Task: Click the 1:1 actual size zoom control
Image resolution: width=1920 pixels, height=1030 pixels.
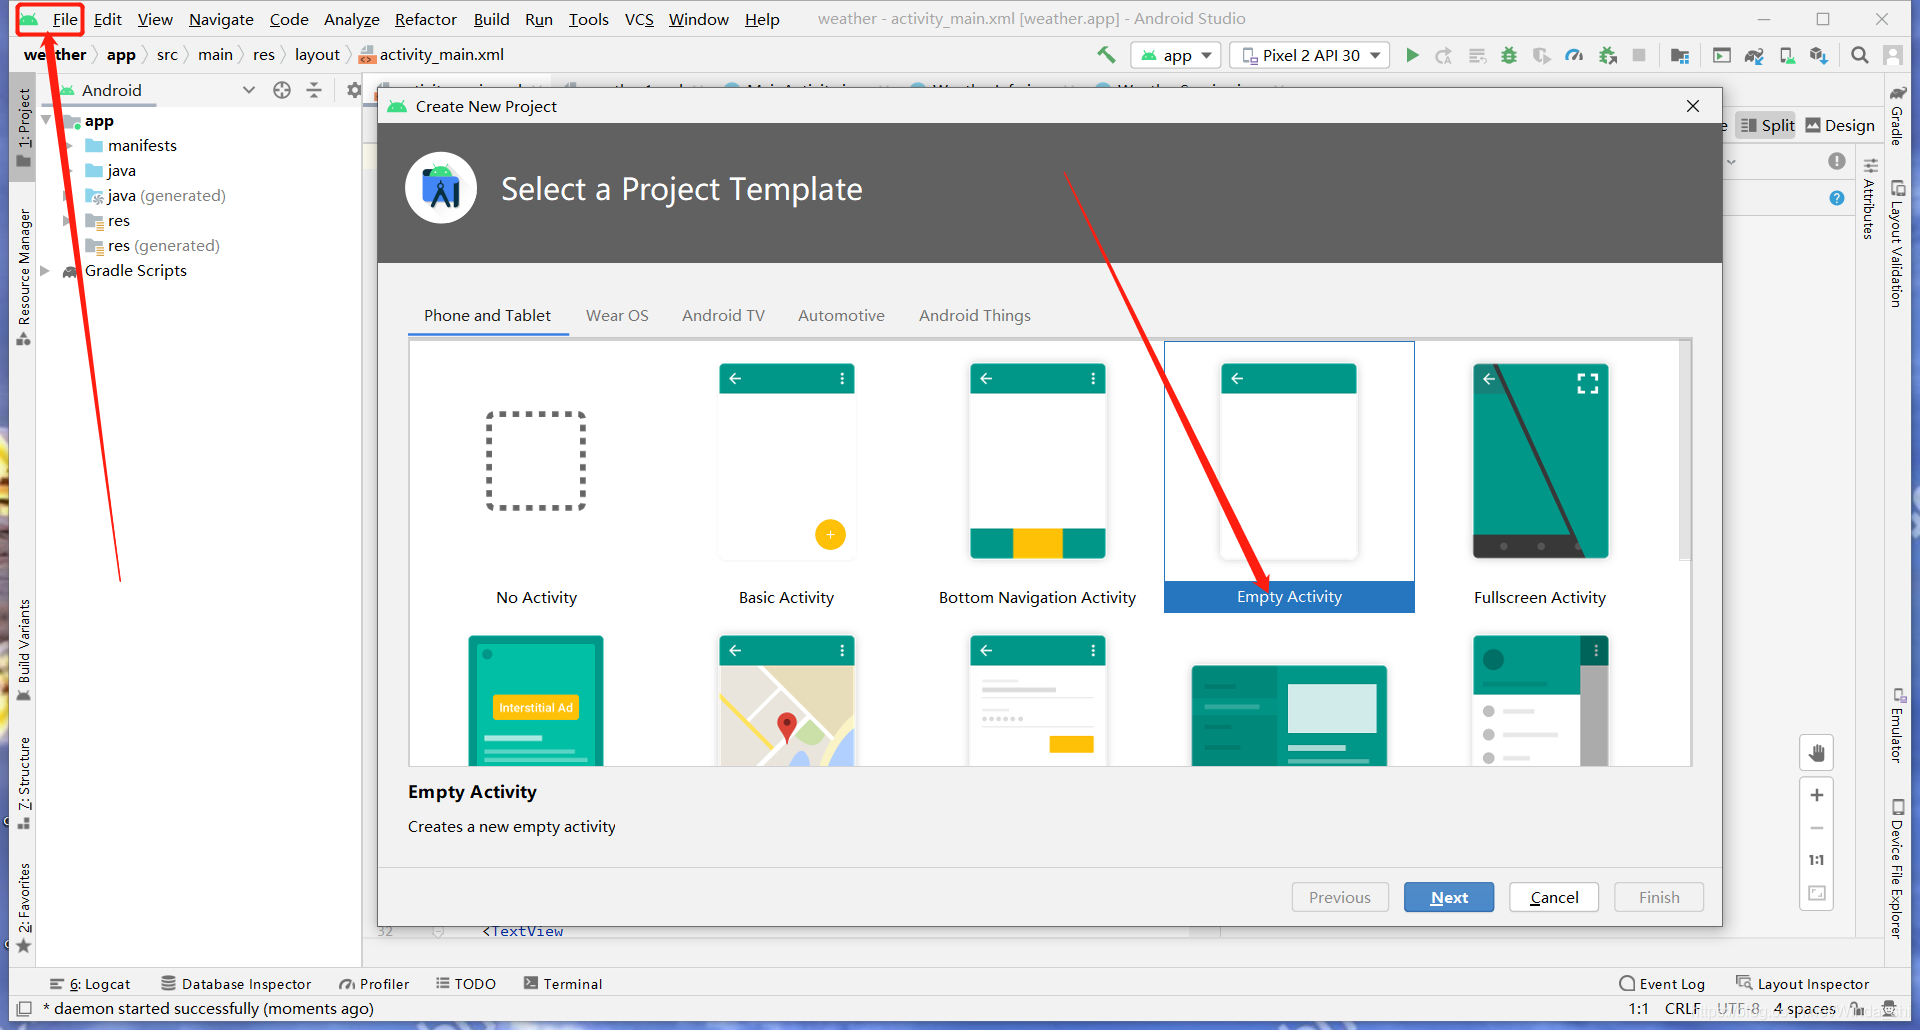Action: click(x=1817, y=860)
